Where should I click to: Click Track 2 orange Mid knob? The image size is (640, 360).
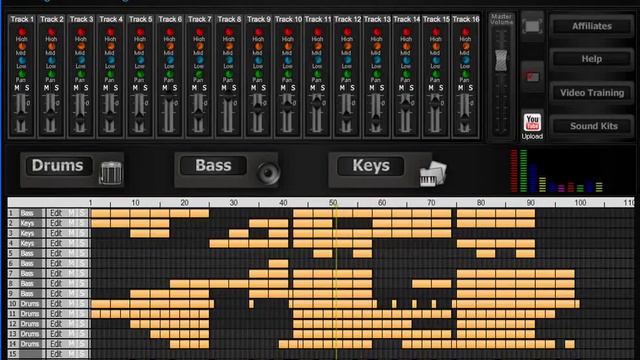click(51, 46)
